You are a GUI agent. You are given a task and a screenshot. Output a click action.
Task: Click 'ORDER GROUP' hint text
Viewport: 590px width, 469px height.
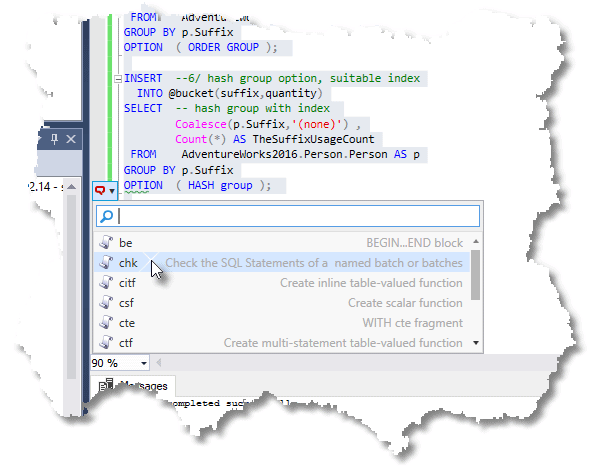[x=223, y=47]
